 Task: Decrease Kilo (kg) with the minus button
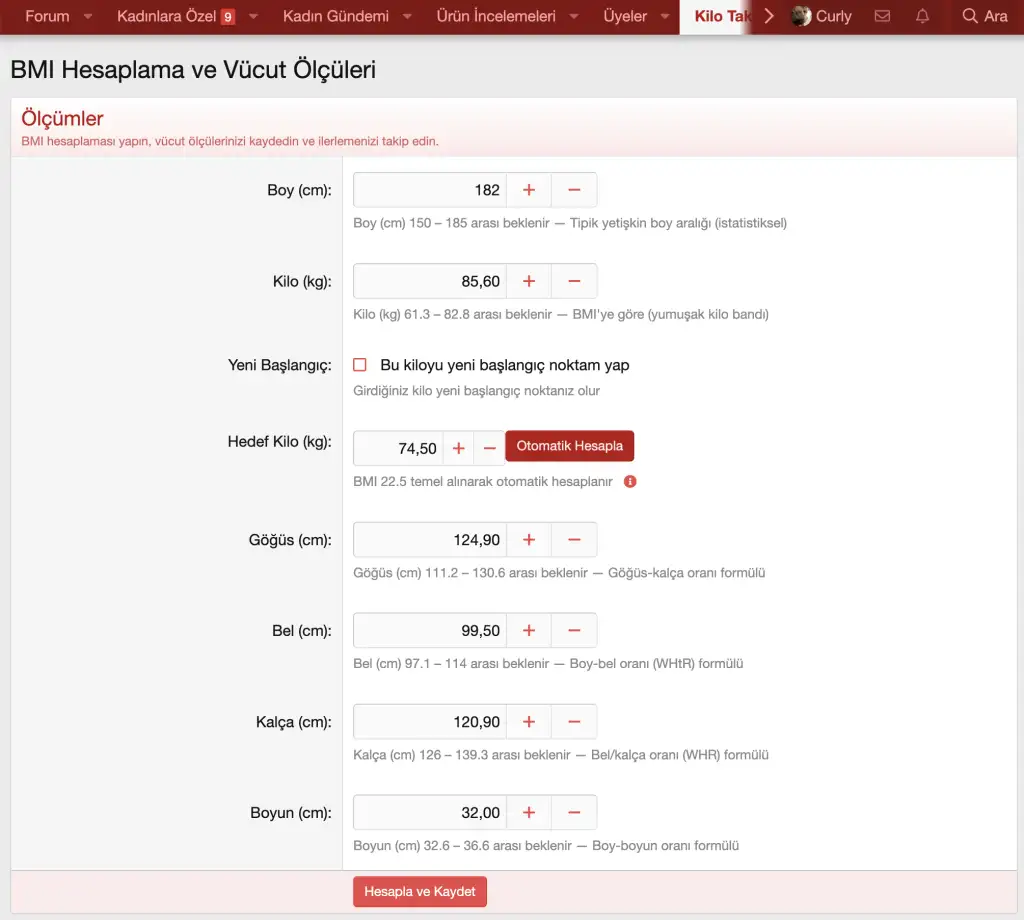pyautogui.click(x=574, y=281)
